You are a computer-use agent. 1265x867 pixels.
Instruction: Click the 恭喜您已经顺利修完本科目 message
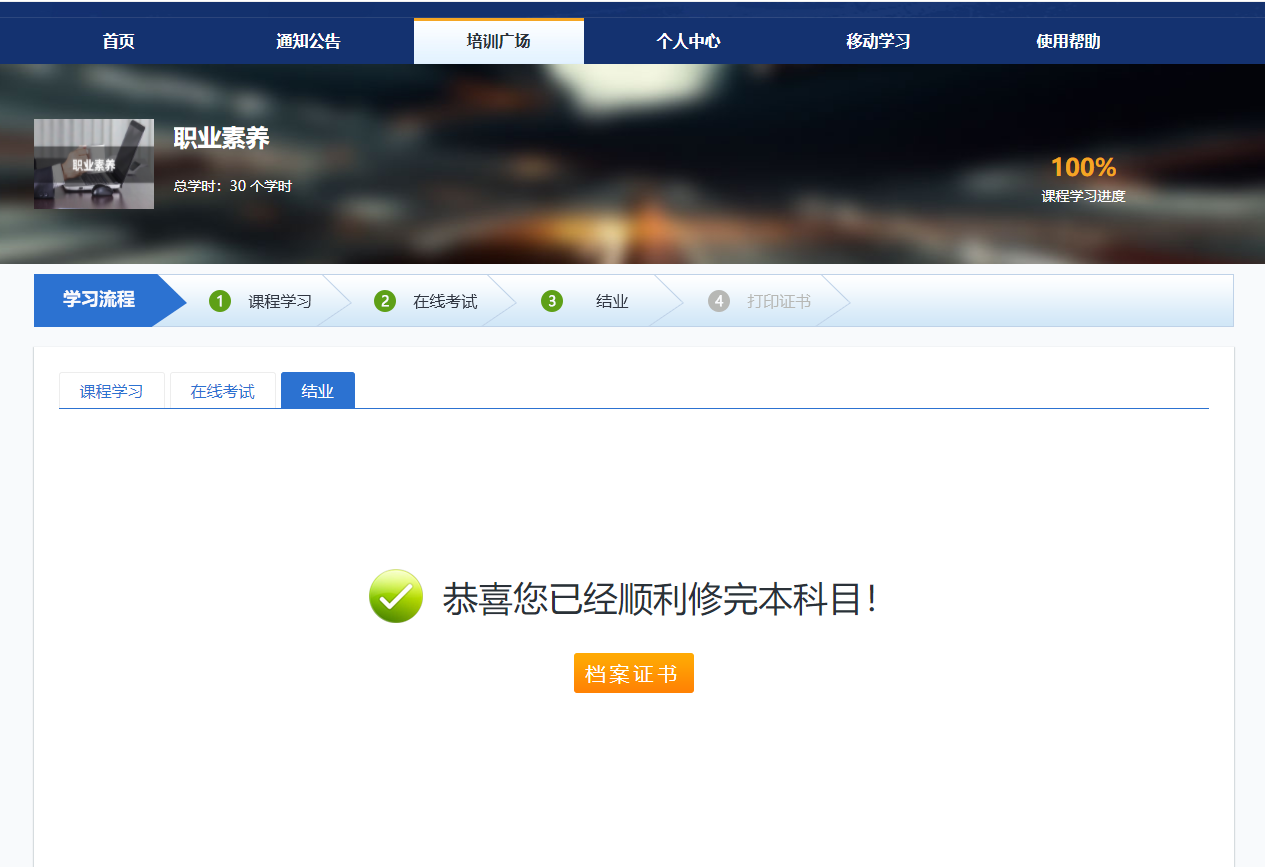660,599
